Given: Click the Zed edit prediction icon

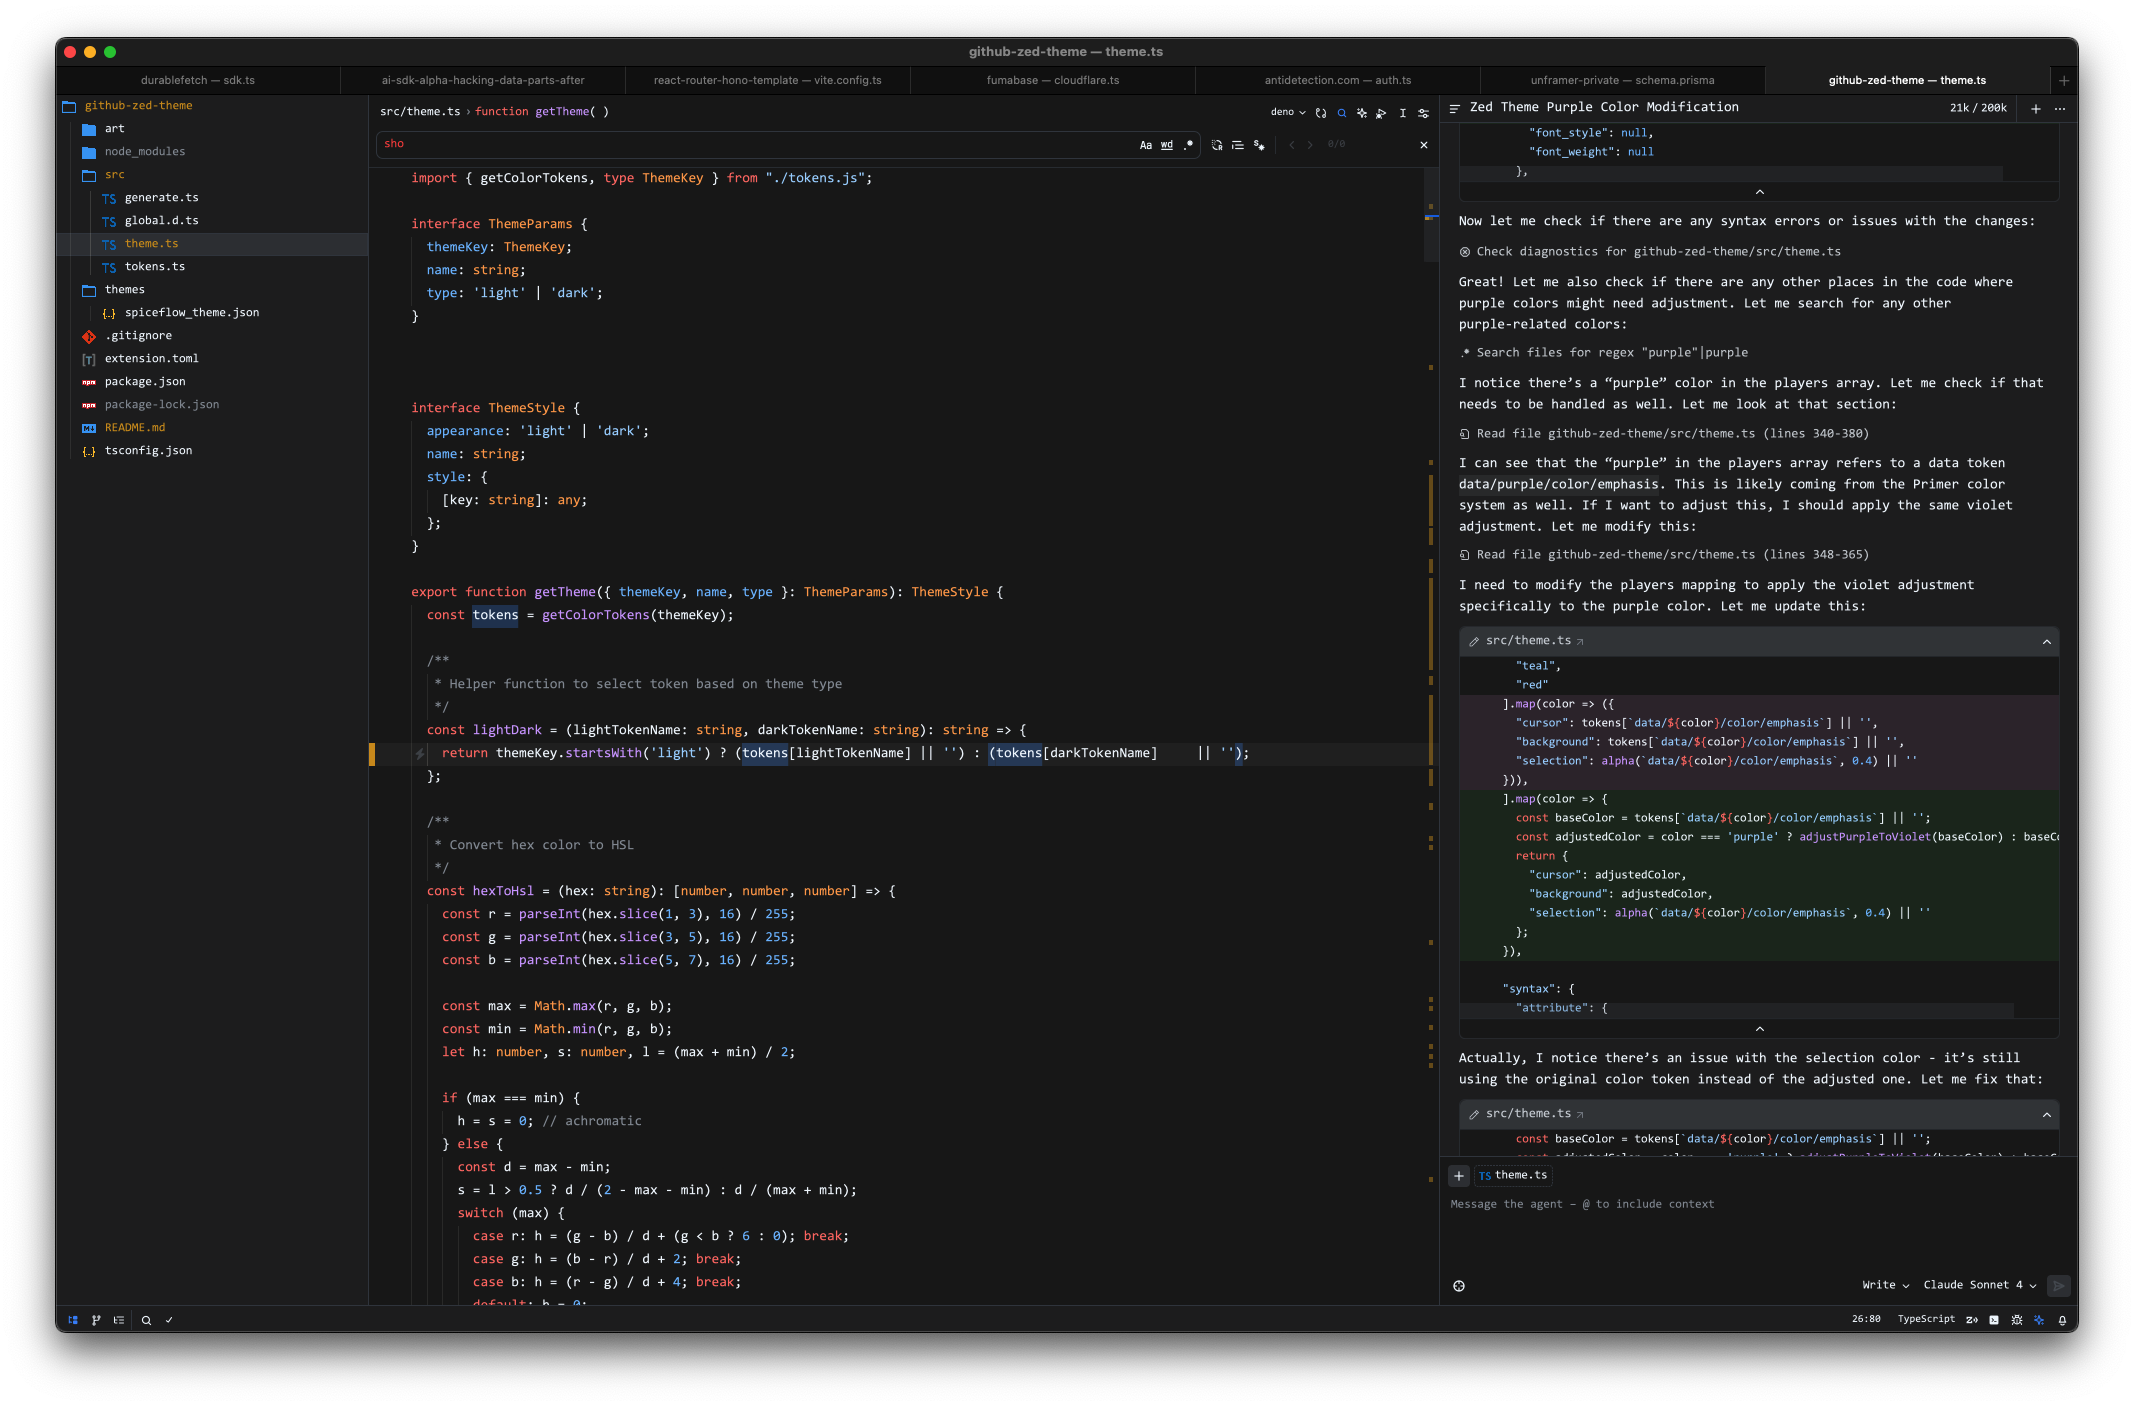Looking at the screenshot, I should pyautogui.click(x=1972, y=1320).
